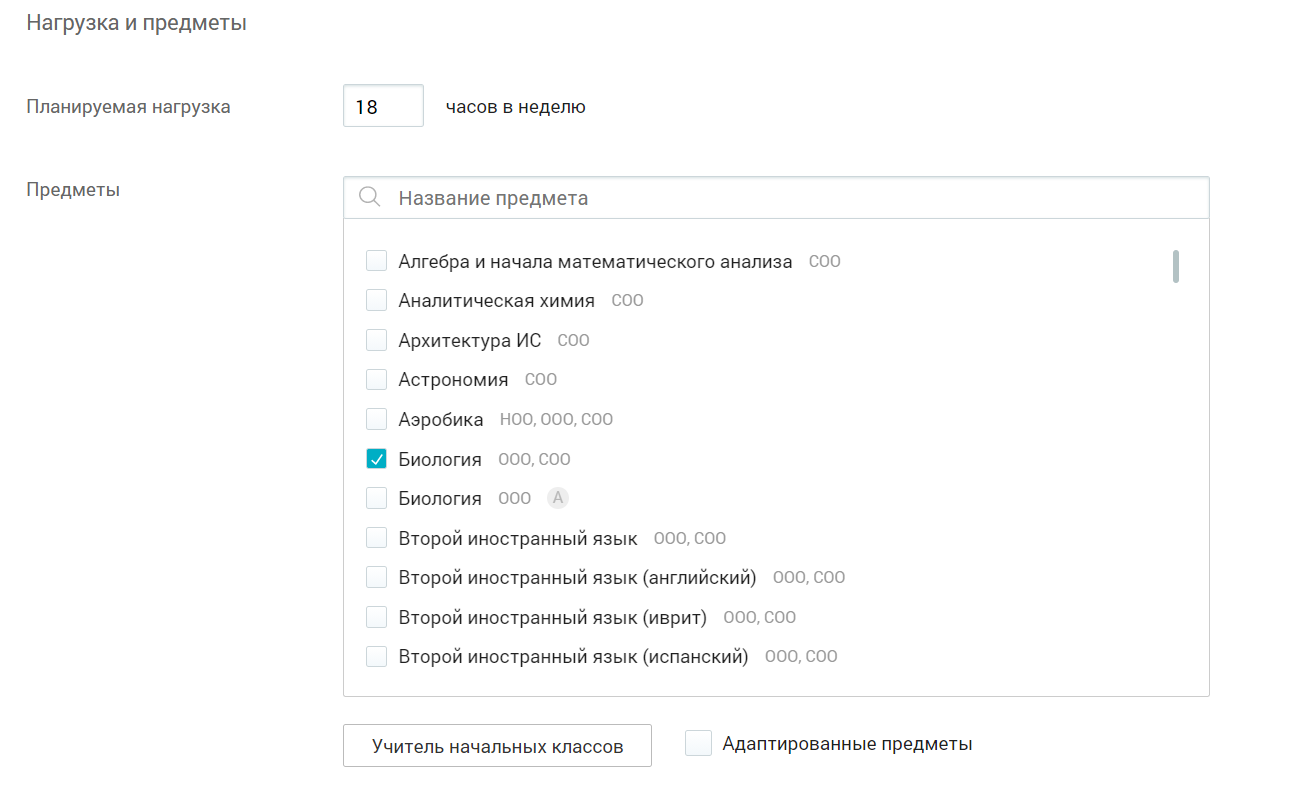Tick Второй иностранный язык (иврит) checkbox
Viewport: 1300px width, 811px height.
[376, 617]
